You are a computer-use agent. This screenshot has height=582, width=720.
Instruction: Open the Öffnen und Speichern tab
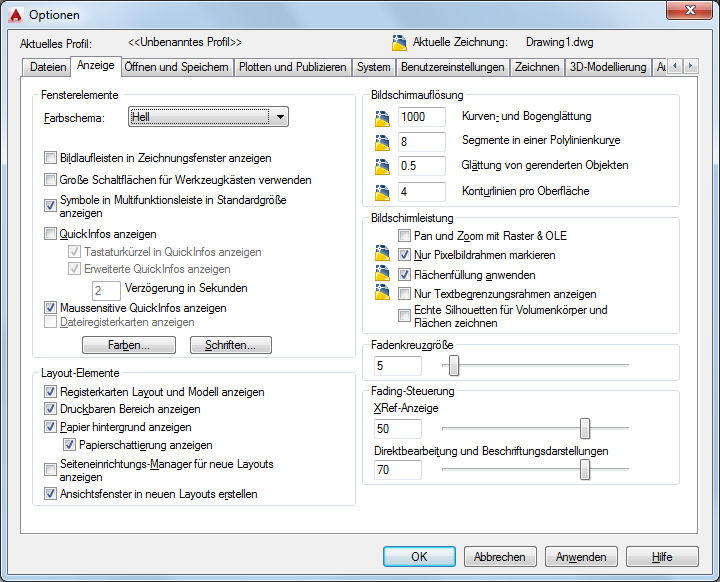(x=176, y=67)
